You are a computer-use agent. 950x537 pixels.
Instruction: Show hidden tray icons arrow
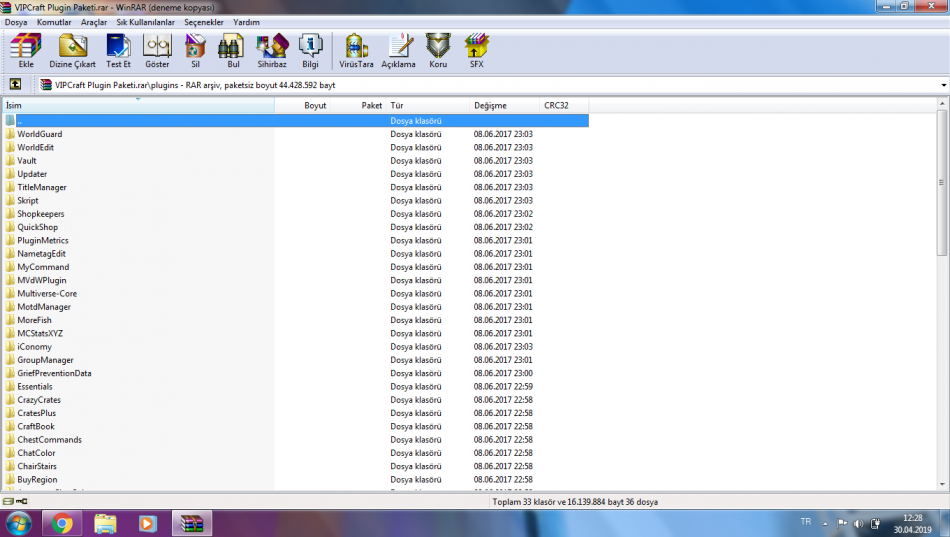click(825, 523)
